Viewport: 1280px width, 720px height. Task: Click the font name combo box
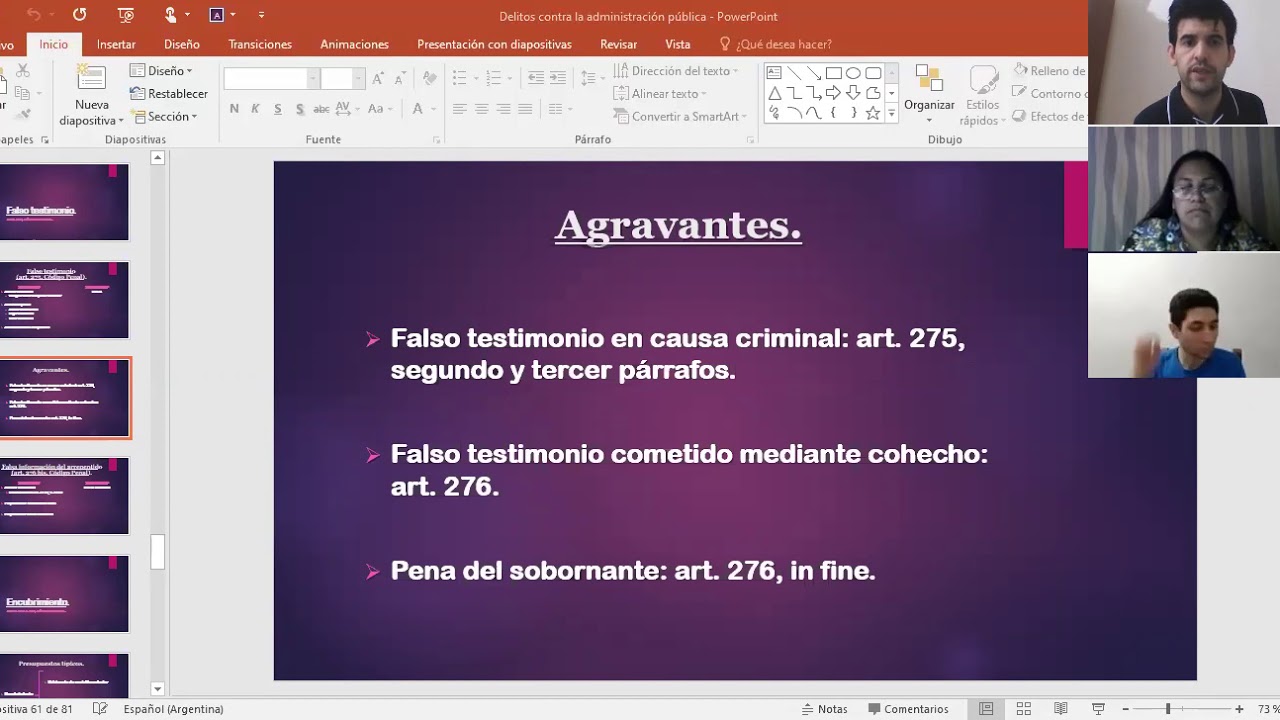pos(271,79)
